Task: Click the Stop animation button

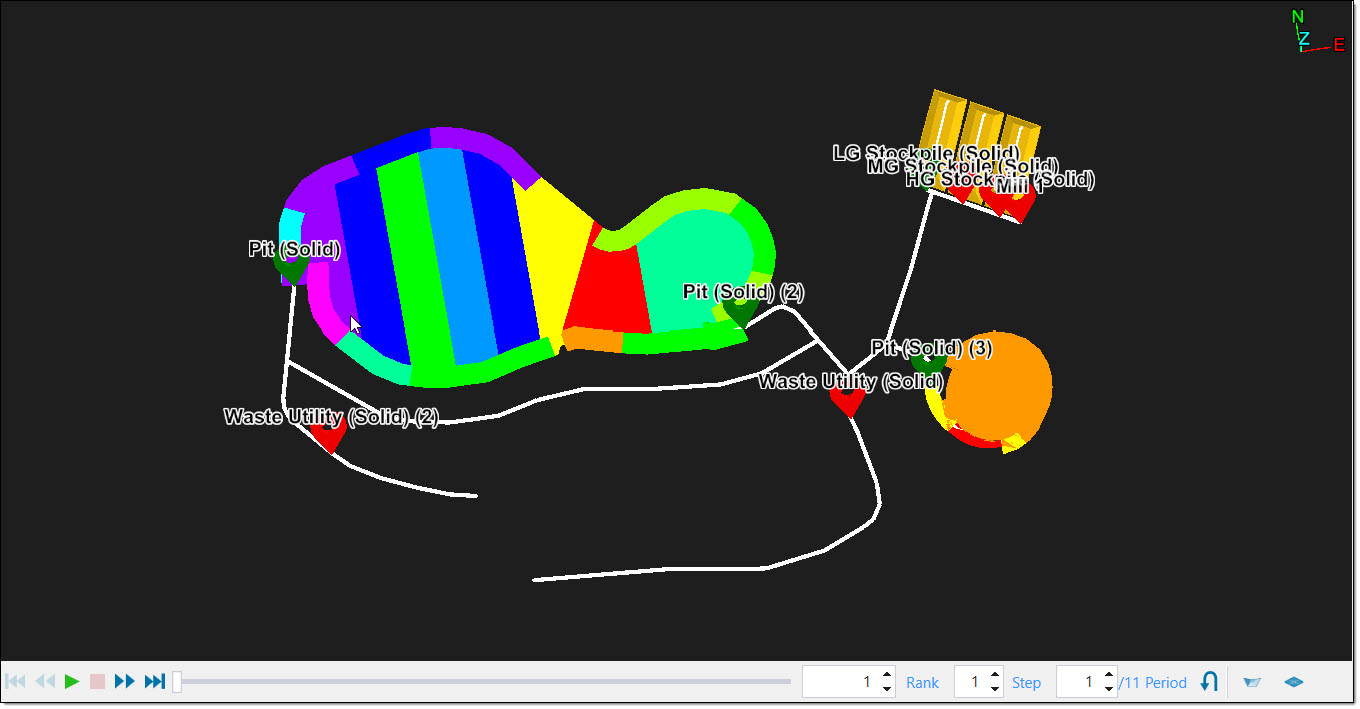Action: 97,682
